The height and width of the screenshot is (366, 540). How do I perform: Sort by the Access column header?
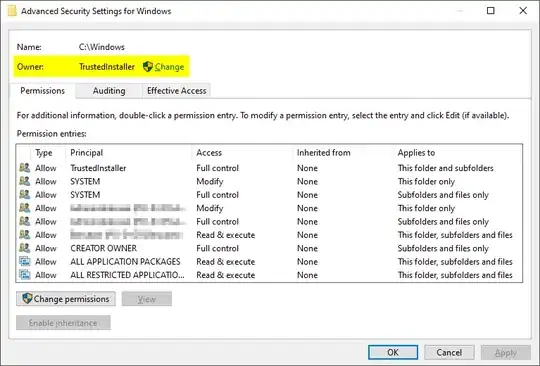pos(209,153)
